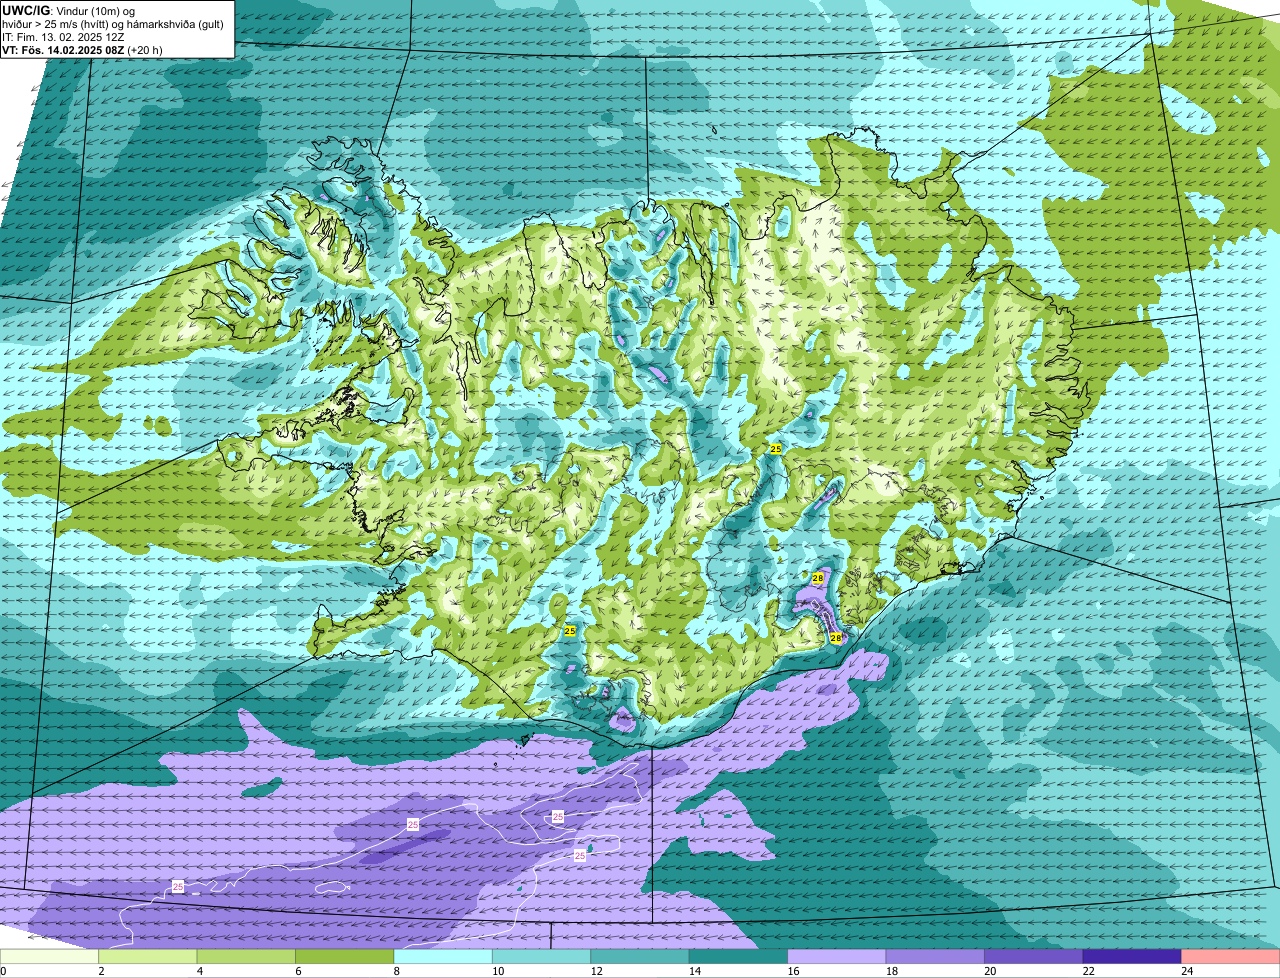Pick the 4–6 m/s green legend swatch
This screenshot has height=978, width=1280.
click(x=246, y=956)
